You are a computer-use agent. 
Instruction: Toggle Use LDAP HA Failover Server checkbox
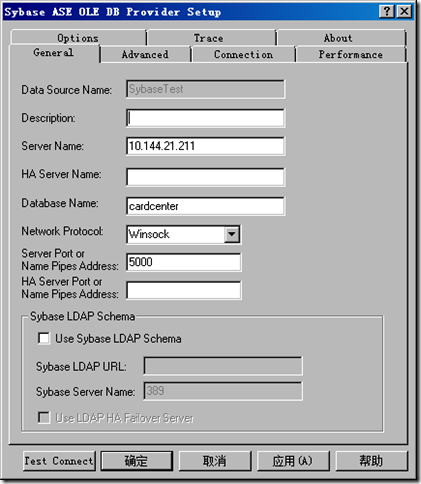[44, 417]
